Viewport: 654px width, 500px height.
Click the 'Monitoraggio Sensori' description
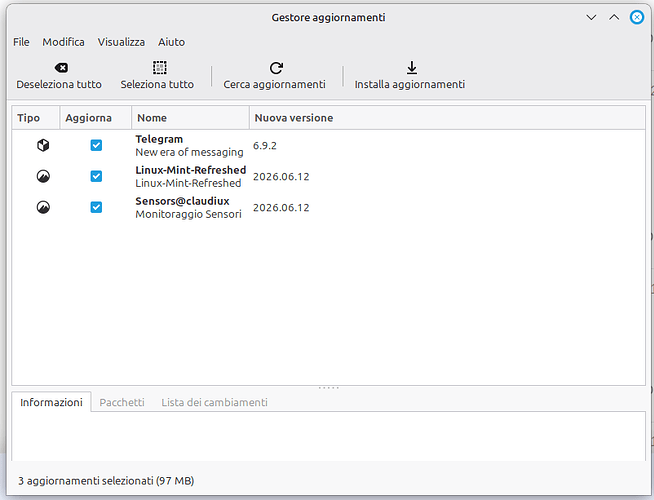[x=189, y=214]
